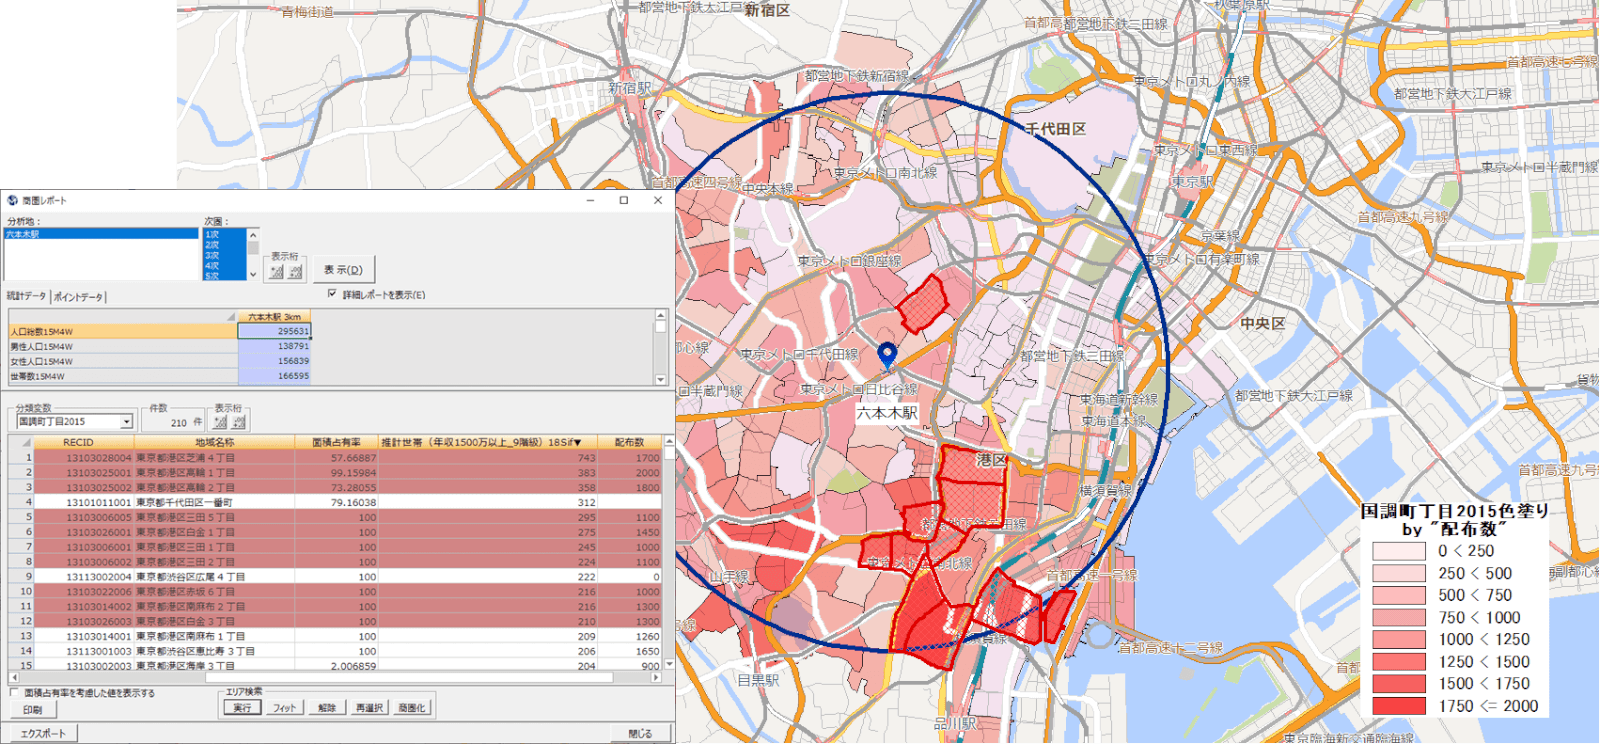Click legend swatch for 1750 <= 2000
Screen dimensions: 1600x744
(x=1399, y=705)
